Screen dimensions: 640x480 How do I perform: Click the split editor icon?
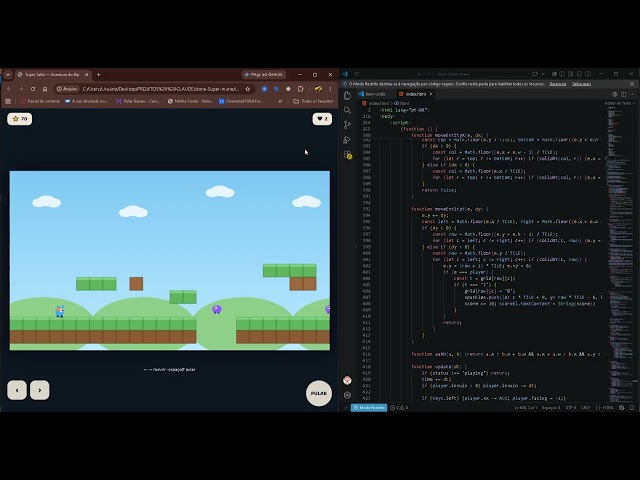624,94
